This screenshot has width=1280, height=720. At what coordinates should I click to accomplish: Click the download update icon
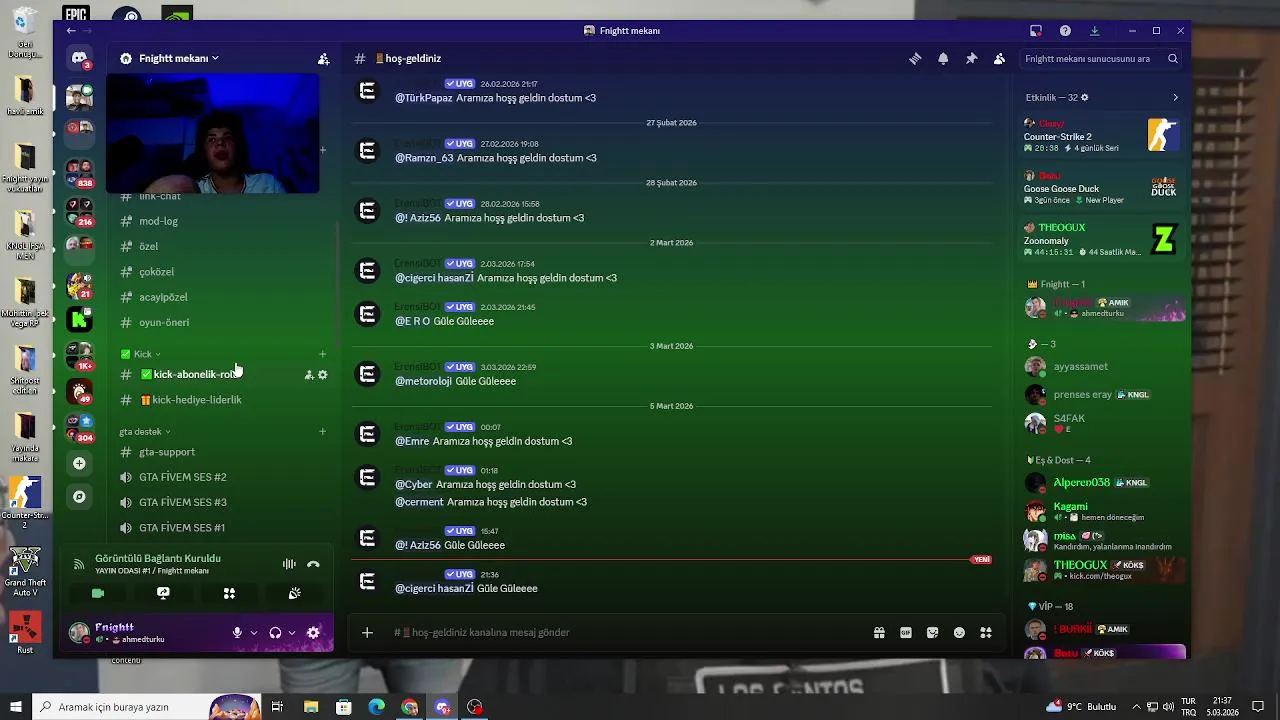pos(1094,31)
